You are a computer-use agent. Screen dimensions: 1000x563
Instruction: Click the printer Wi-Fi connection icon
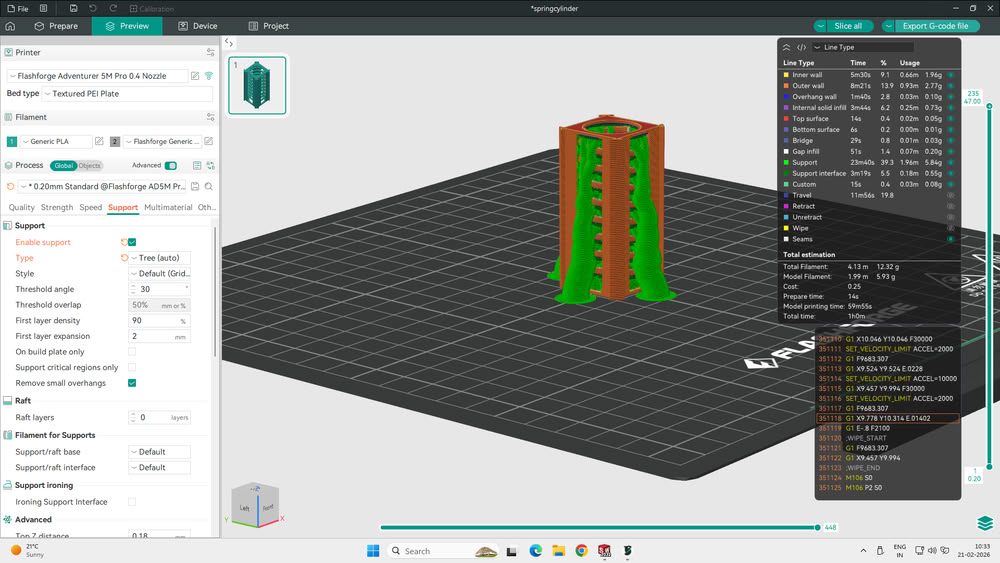pos(209,76)
